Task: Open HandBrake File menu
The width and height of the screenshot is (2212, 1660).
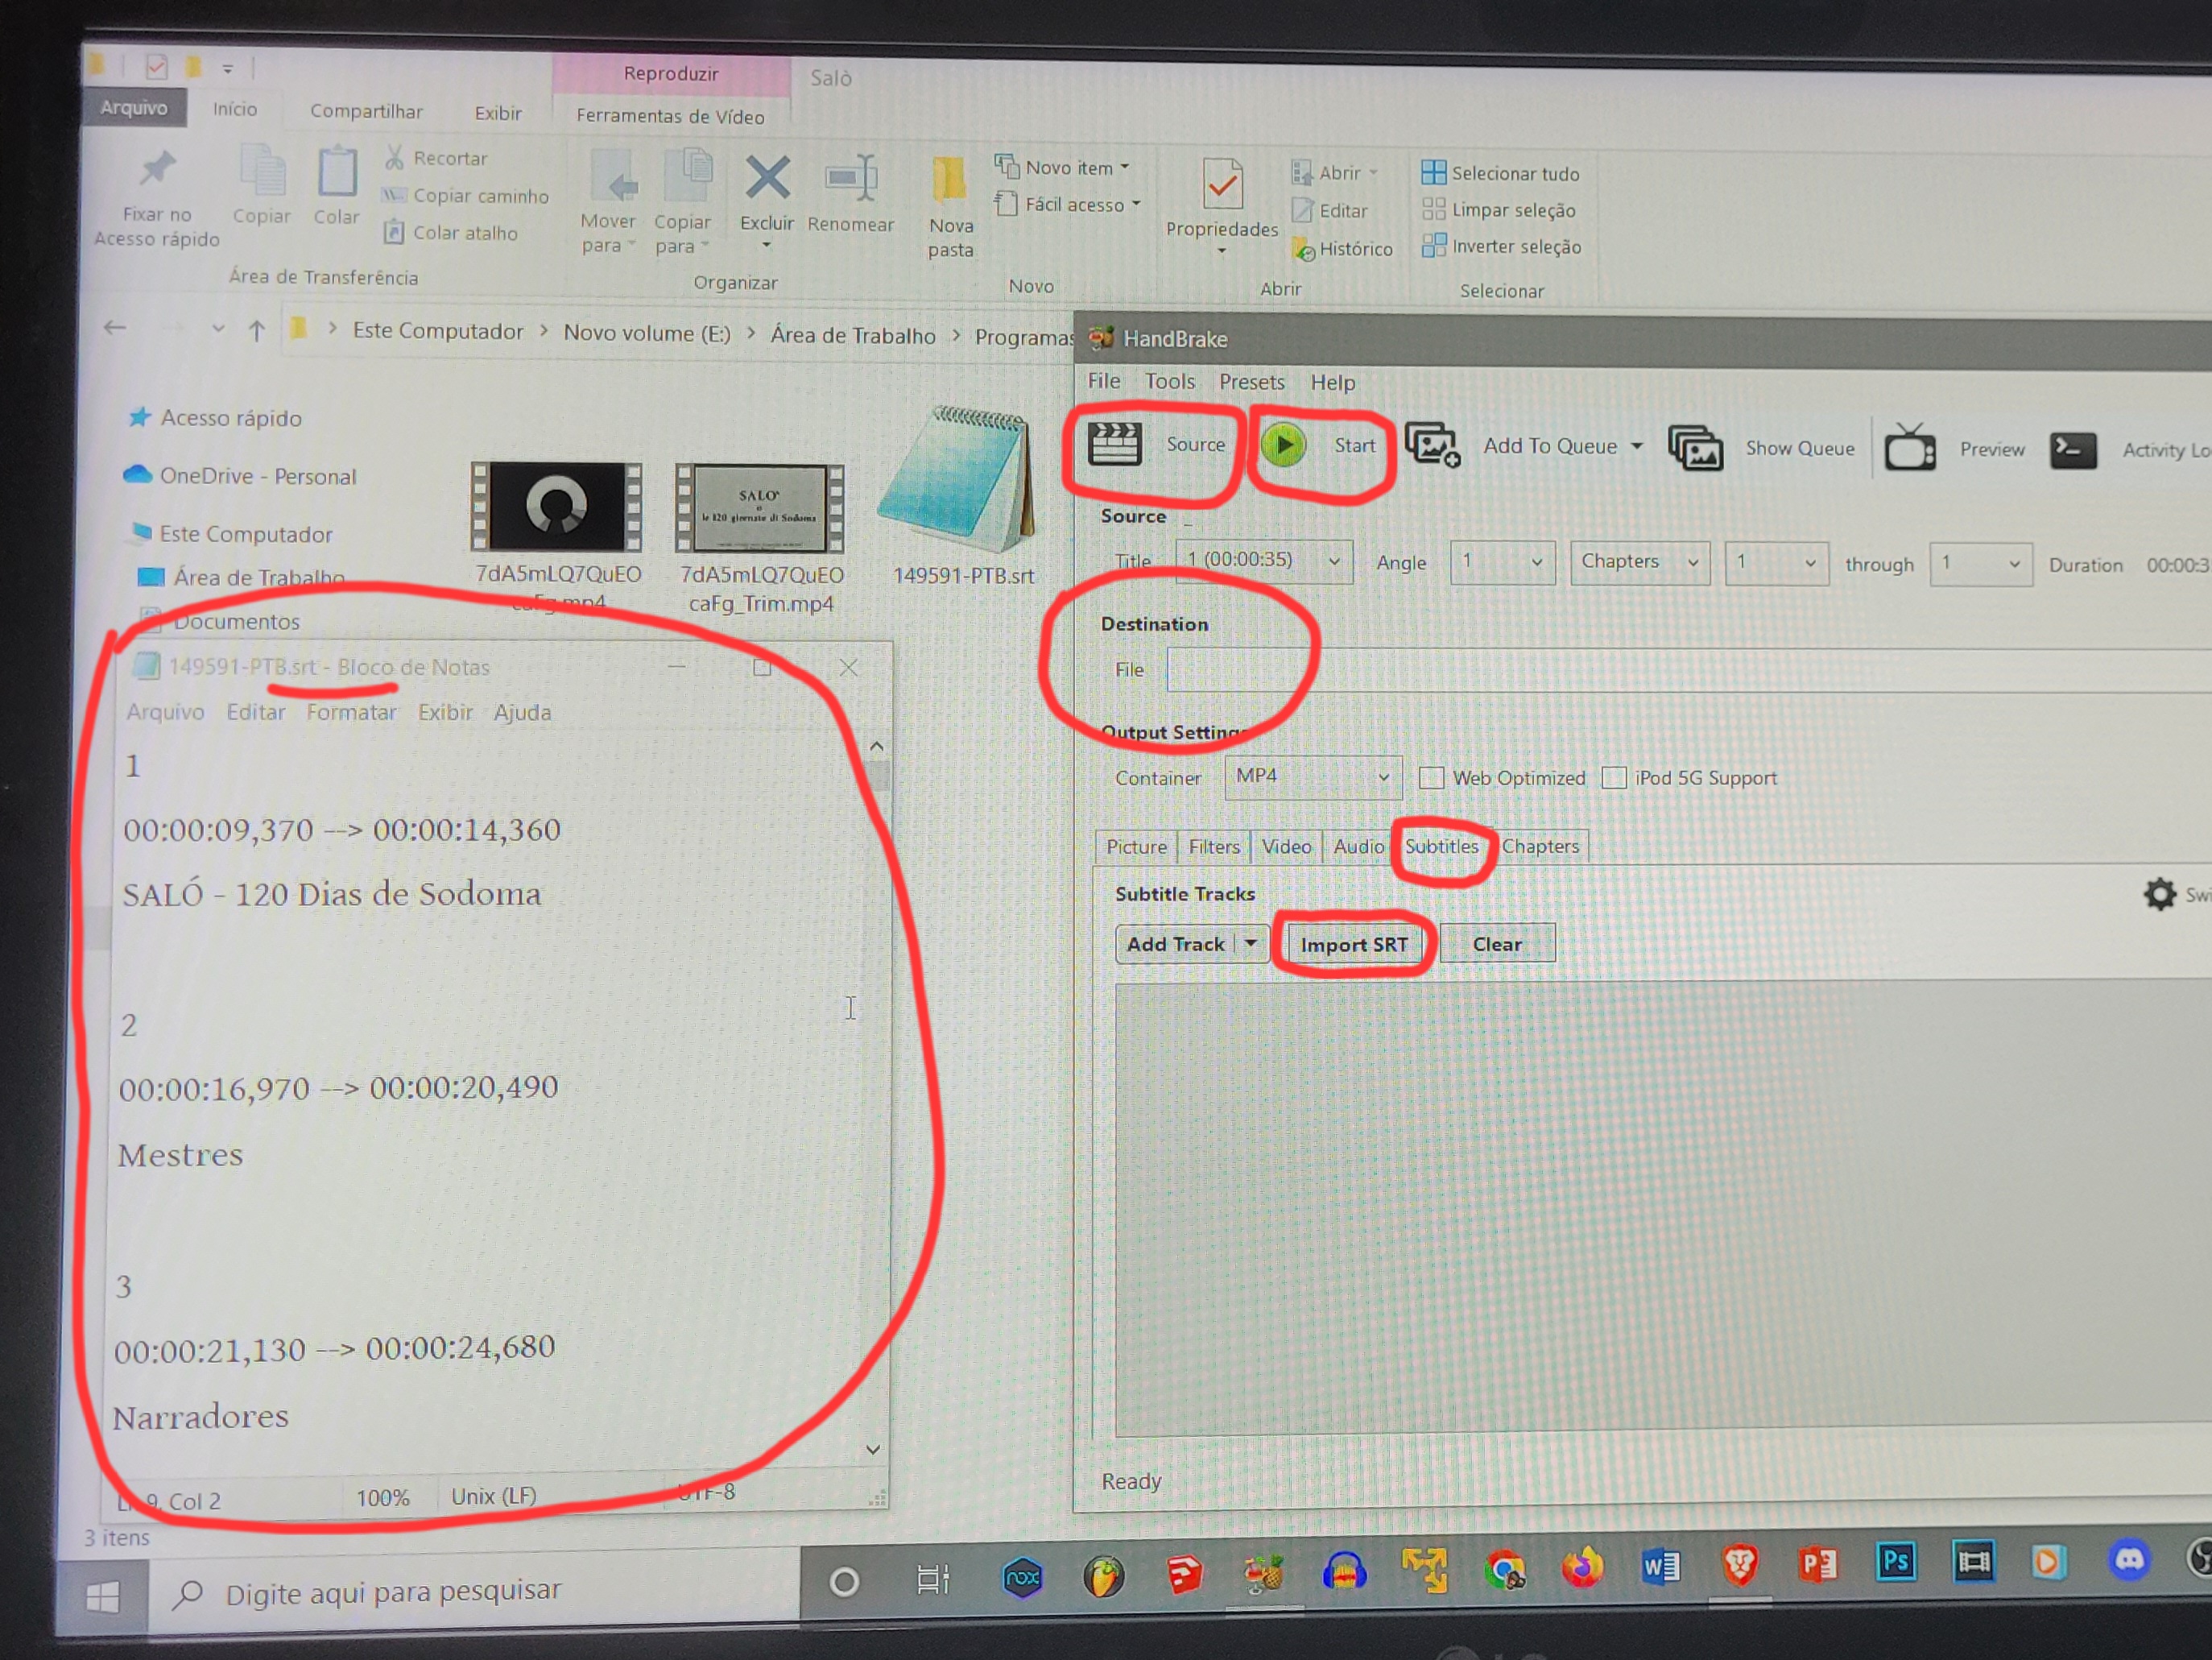Action: (1104, 381)
